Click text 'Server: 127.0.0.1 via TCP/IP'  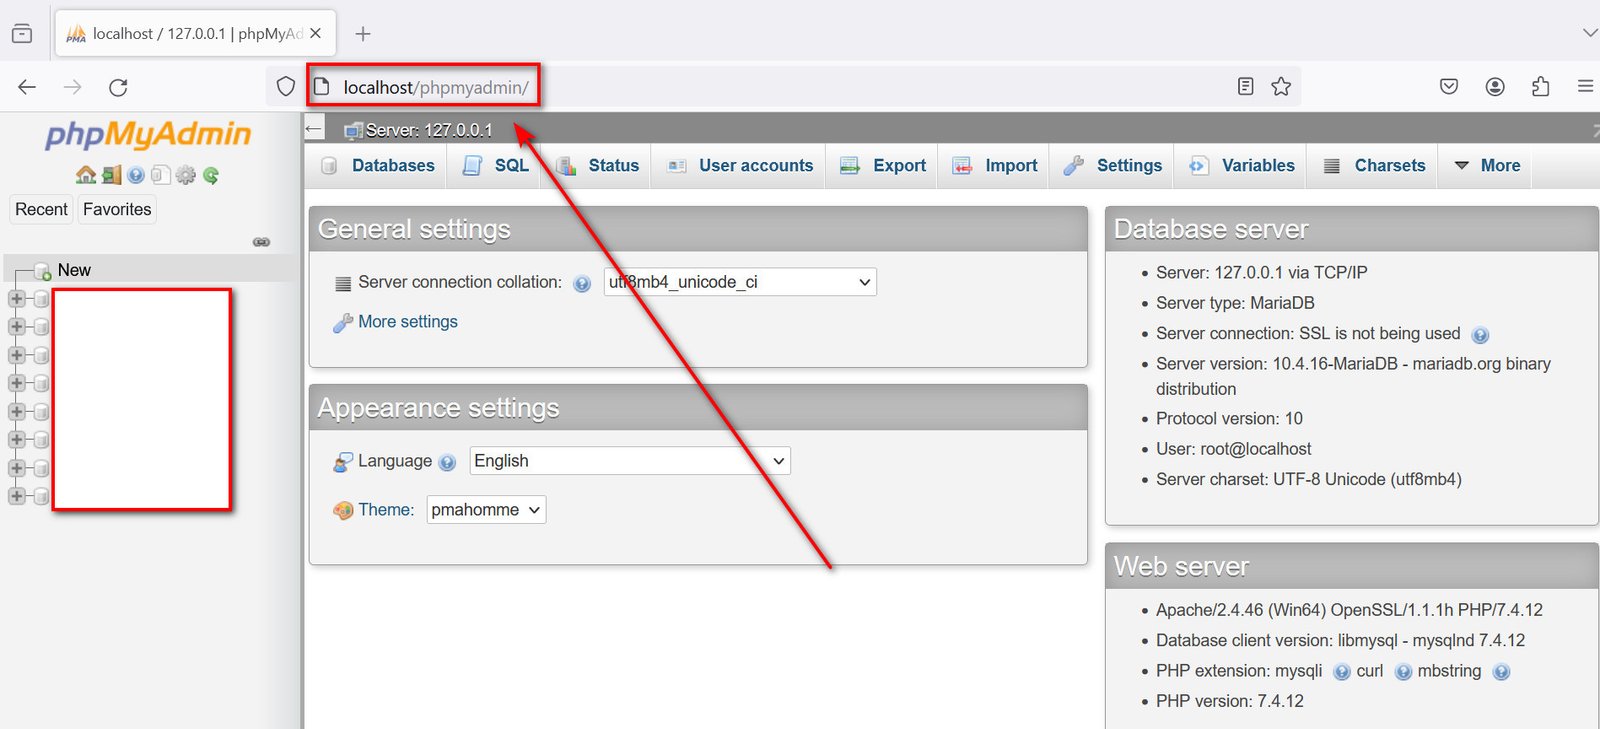click(x=1262, y=272)
